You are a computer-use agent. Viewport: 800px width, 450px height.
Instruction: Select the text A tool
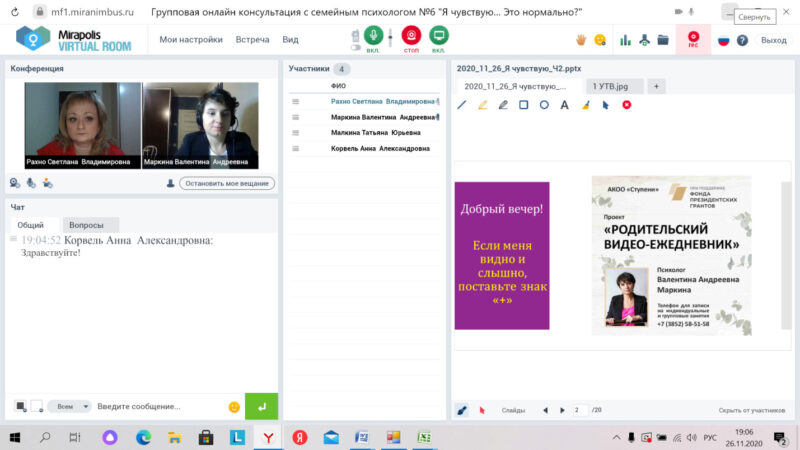564,105
